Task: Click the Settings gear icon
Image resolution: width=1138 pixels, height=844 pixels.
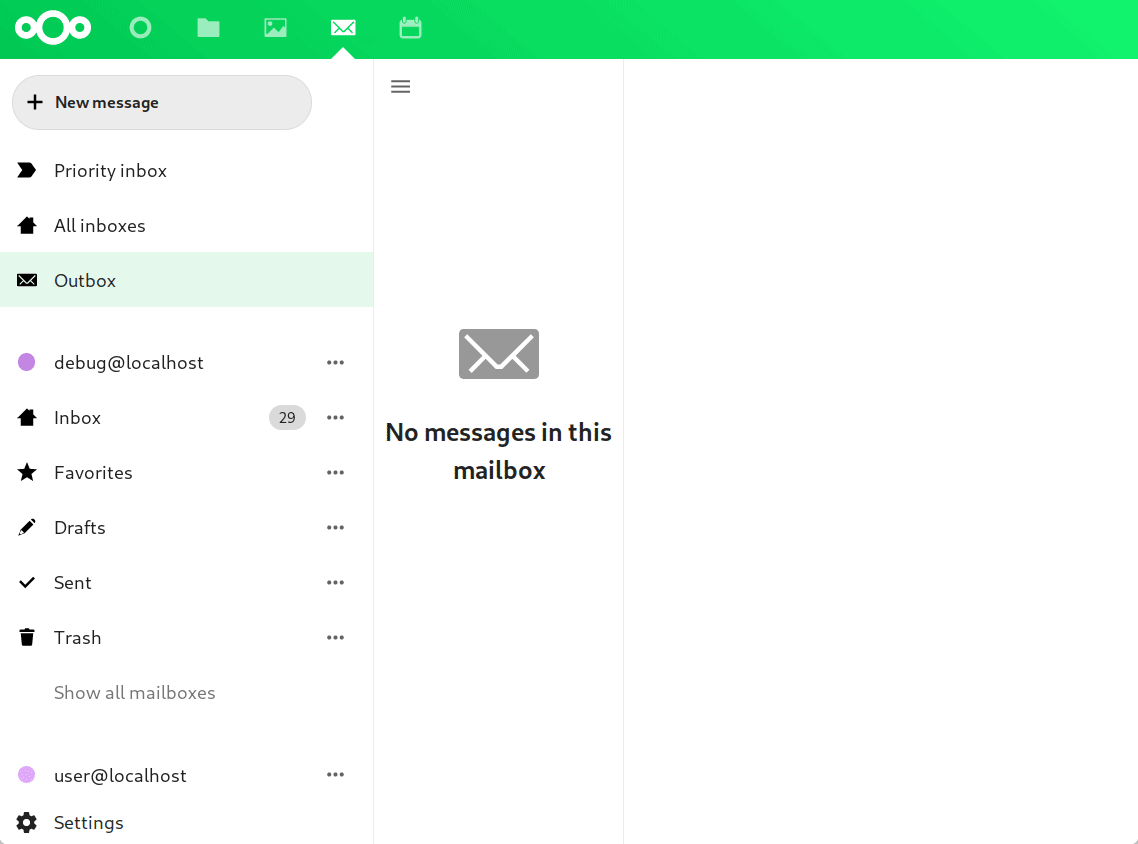Action: pyautogui.click(x=27, y=822)
